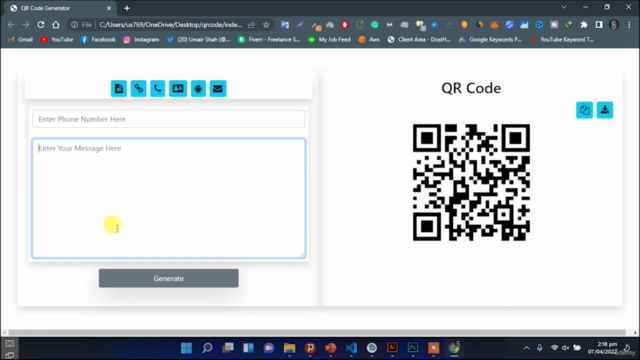Expand the tab search chevron
This screenshot has width=640, height=360.
[564, 7]
